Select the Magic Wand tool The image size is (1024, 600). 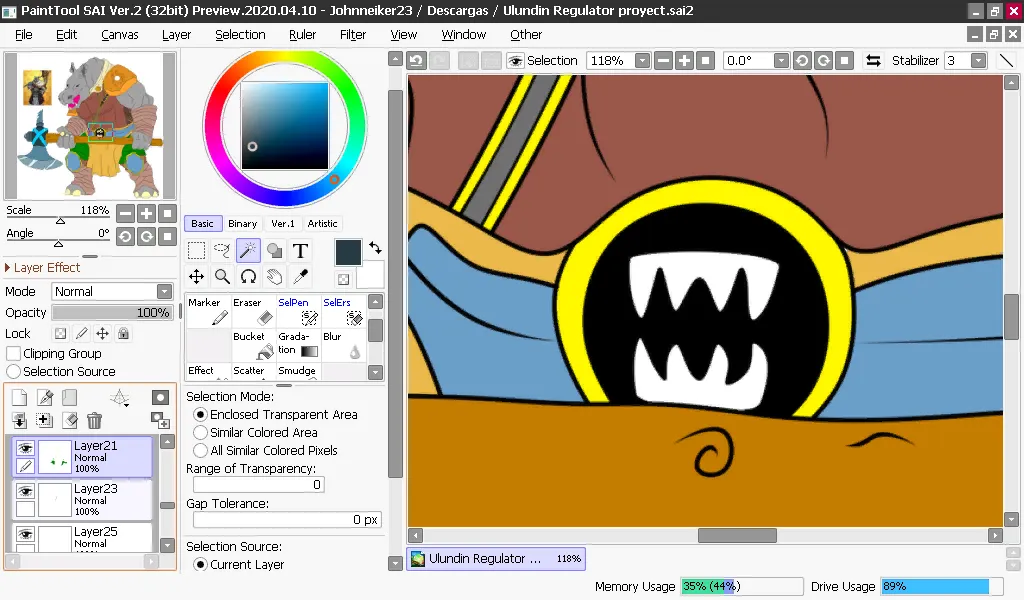pyautogui.click(x=248, y=251)
